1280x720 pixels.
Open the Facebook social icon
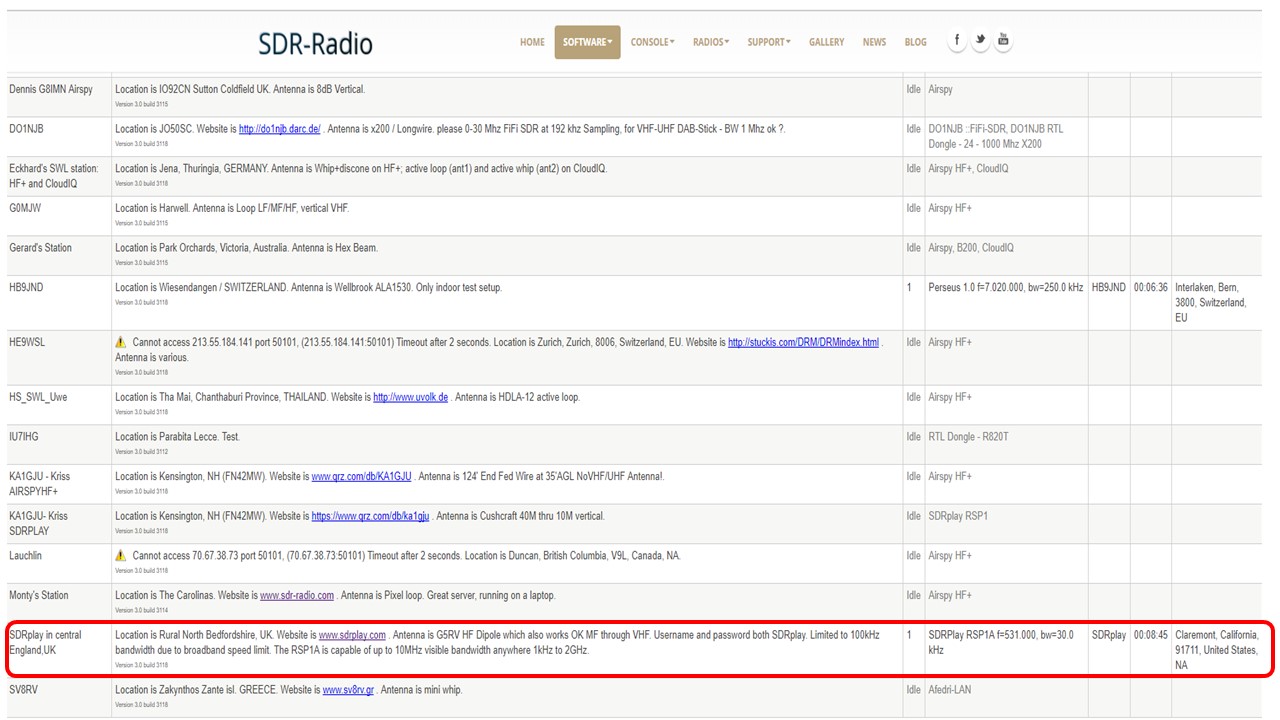click(957, 41)
